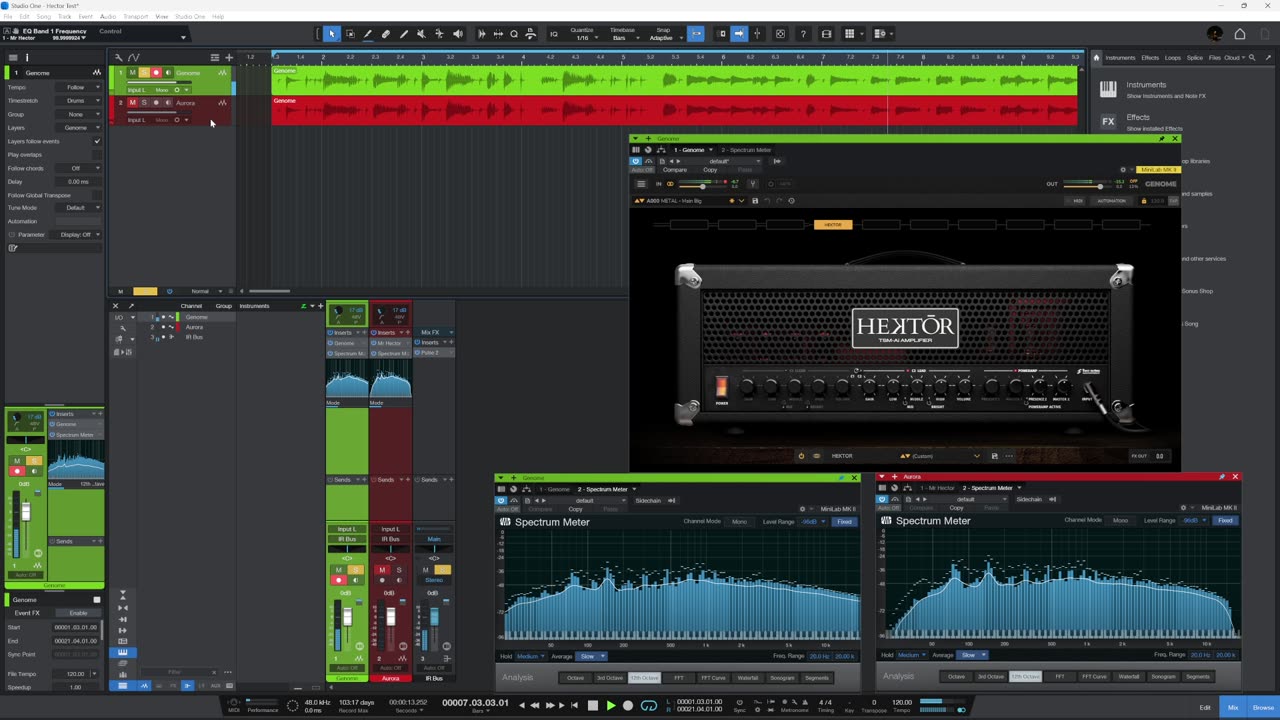Toggle record arm on Genome track
Screen dimensions: 1280x720
point(156,73)
